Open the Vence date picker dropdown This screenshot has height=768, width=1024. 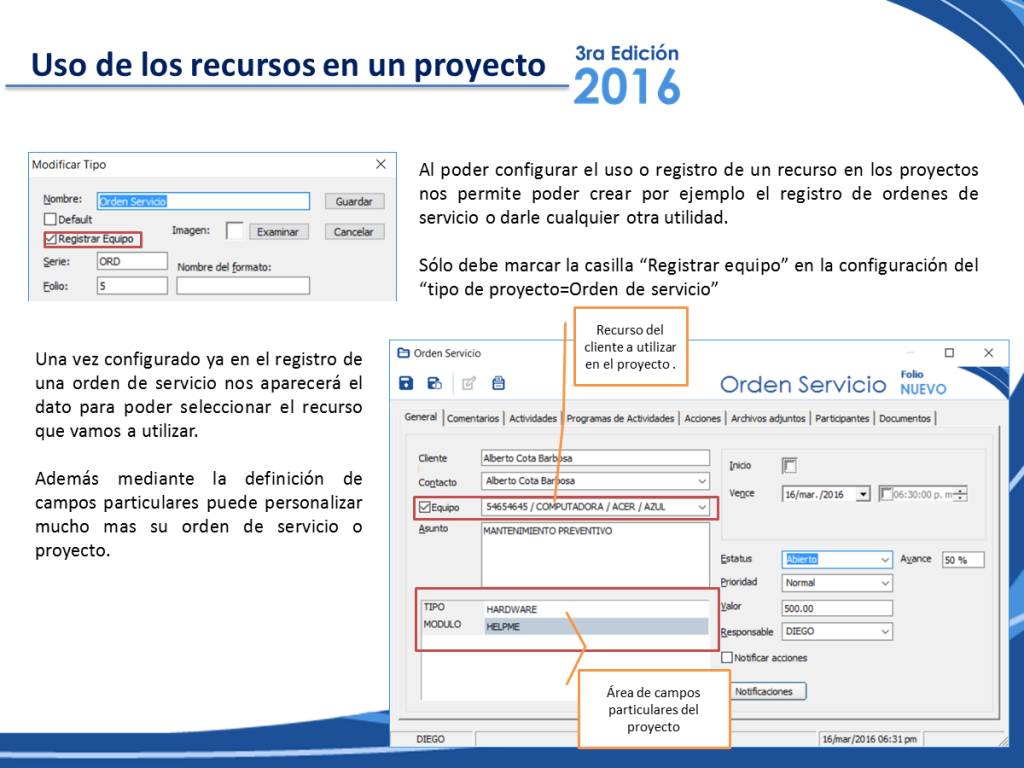coord(863,494)
